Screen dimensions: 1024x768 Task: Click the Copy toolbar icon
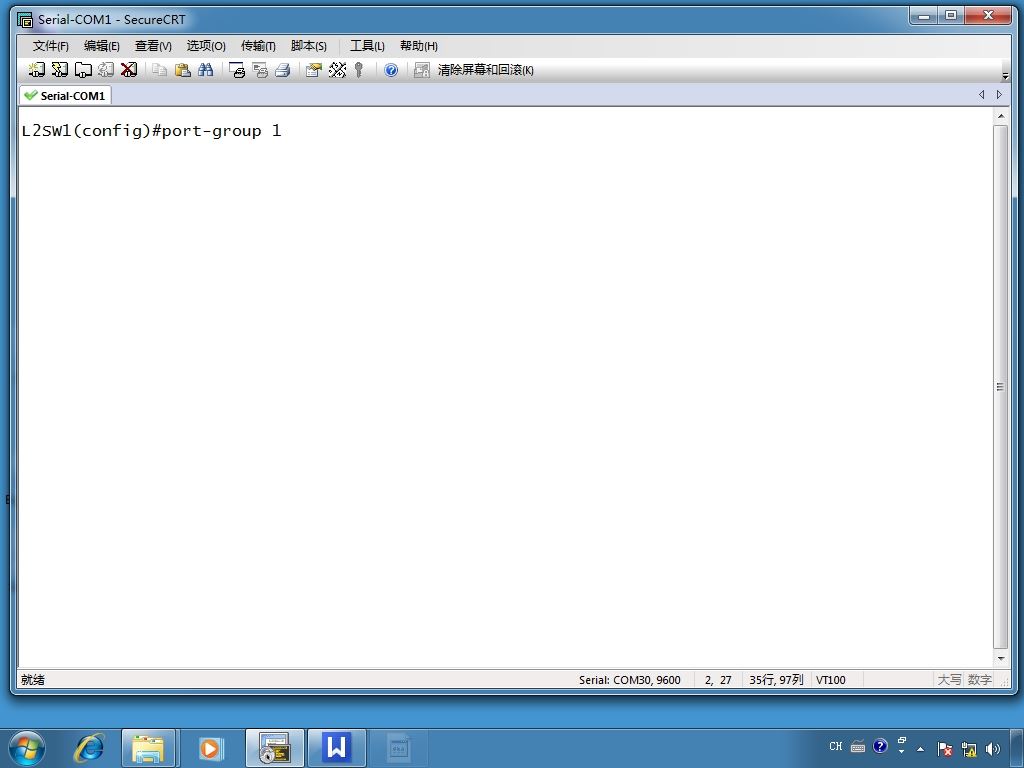tap(159, 70)
